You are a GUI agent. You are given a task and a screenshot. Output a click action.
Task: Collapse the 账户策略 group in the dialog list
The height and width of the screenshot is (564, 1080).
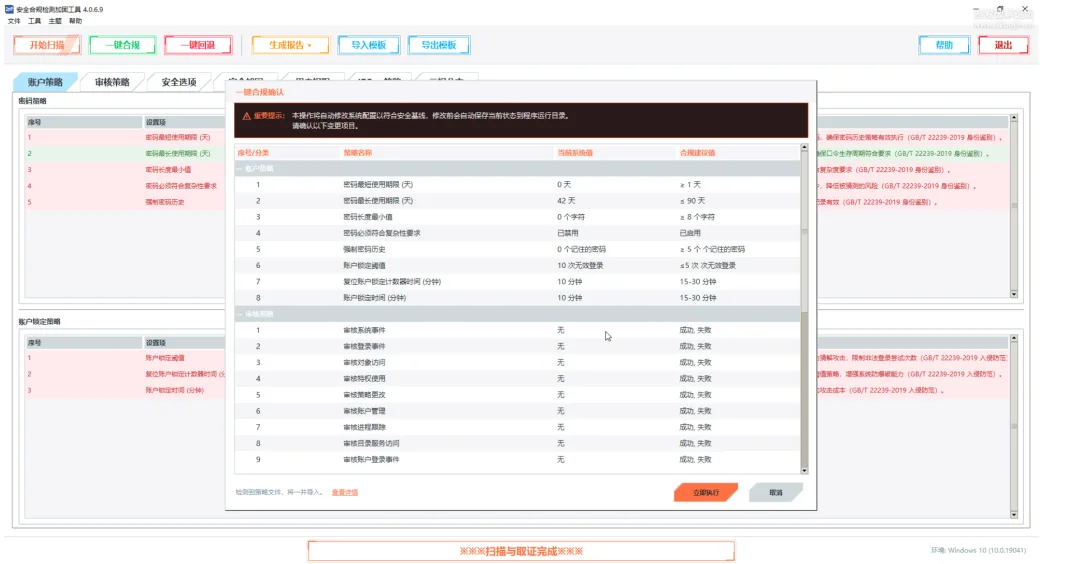(x=240, y=169)
